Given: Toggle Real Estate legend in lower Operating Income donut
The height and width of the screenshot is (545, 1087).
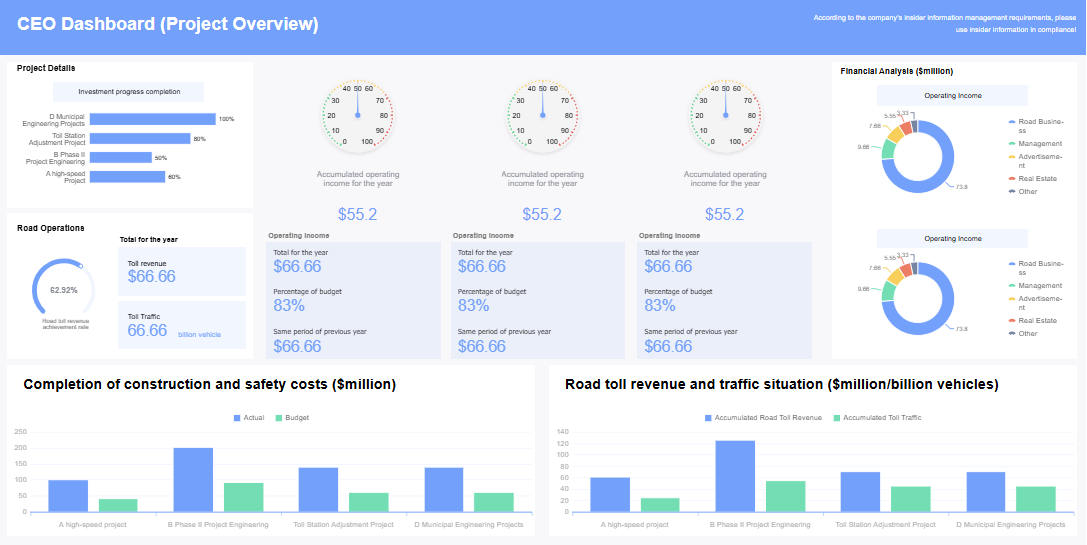Looking at the screenshot, I should 1032,320.
